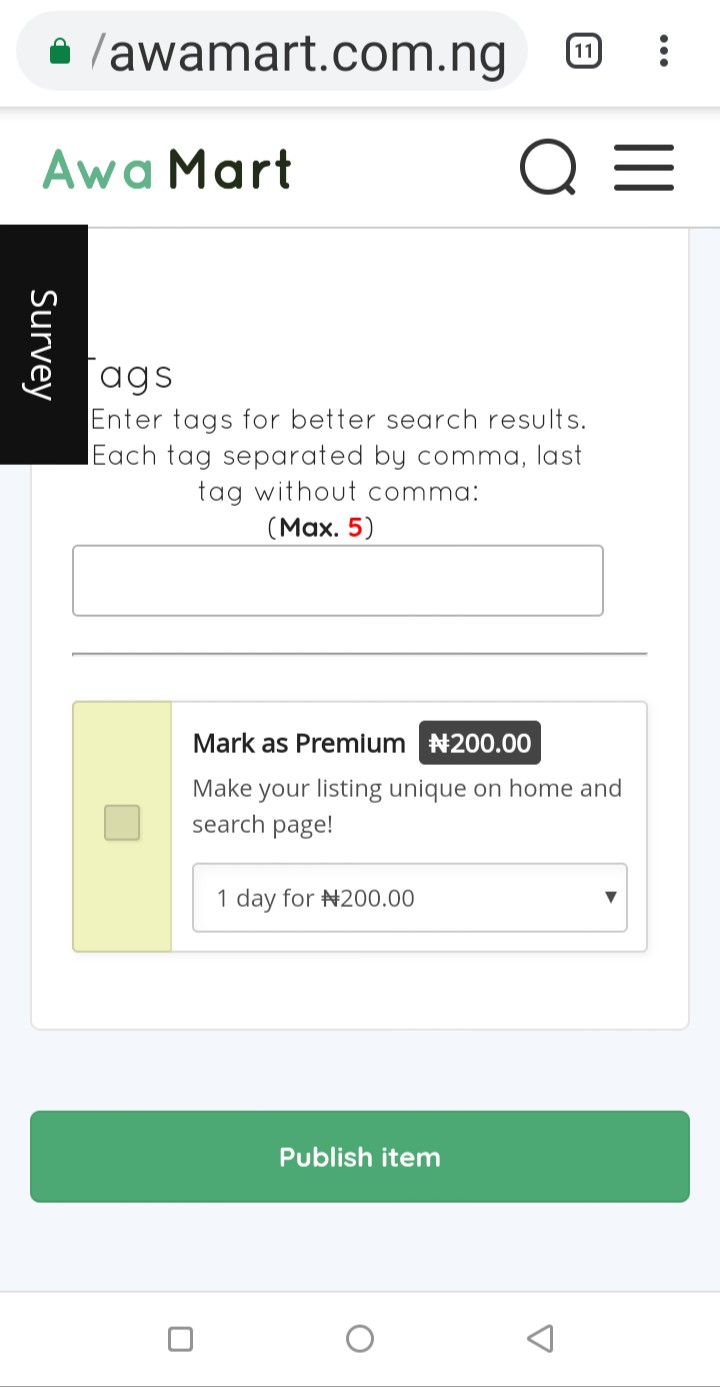Tap the browser tab switcher showing 11

584,50
